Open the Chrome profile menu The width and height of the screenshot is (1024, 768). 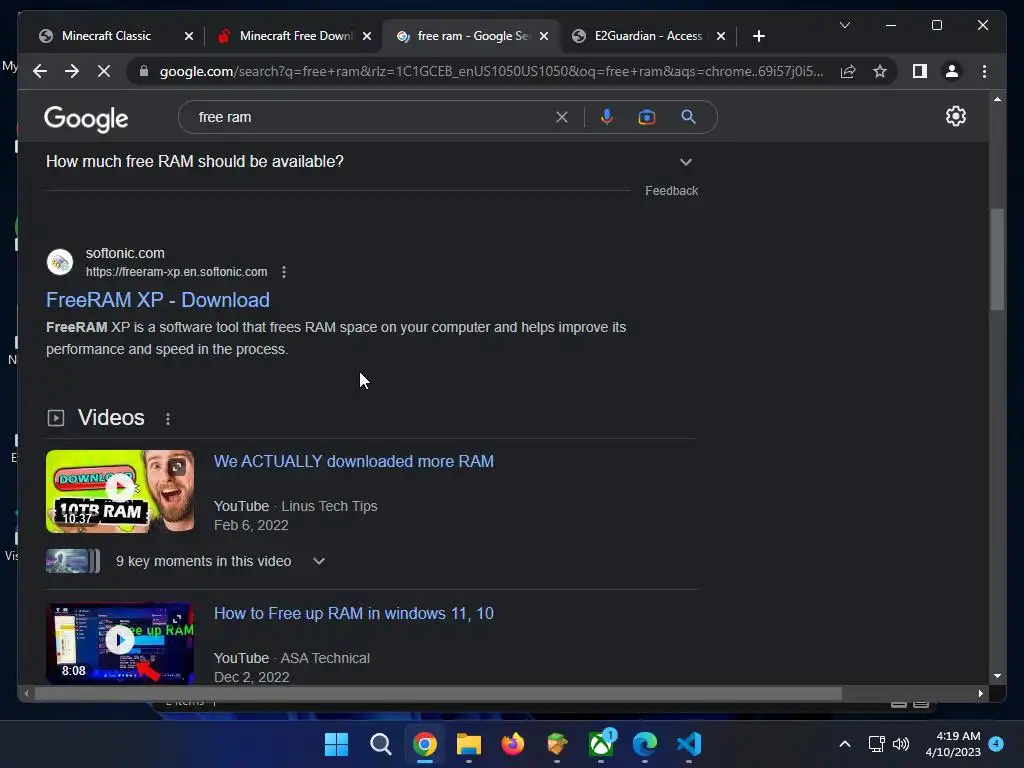[x=952, y=71]
